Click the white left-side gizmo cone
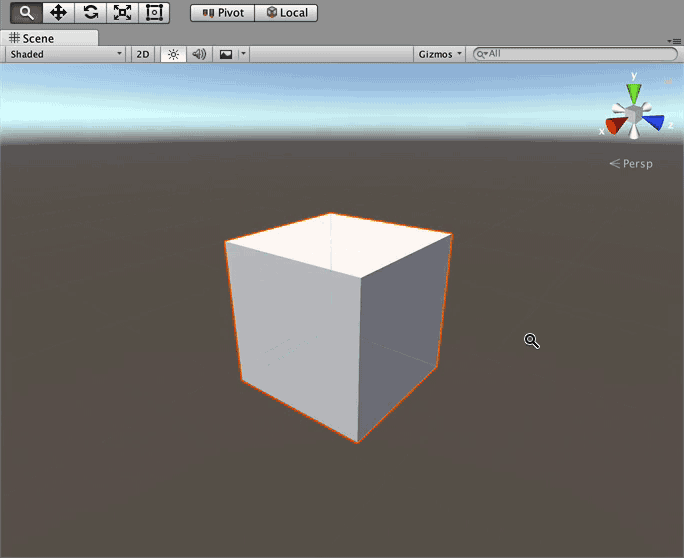 coord(619,108)
